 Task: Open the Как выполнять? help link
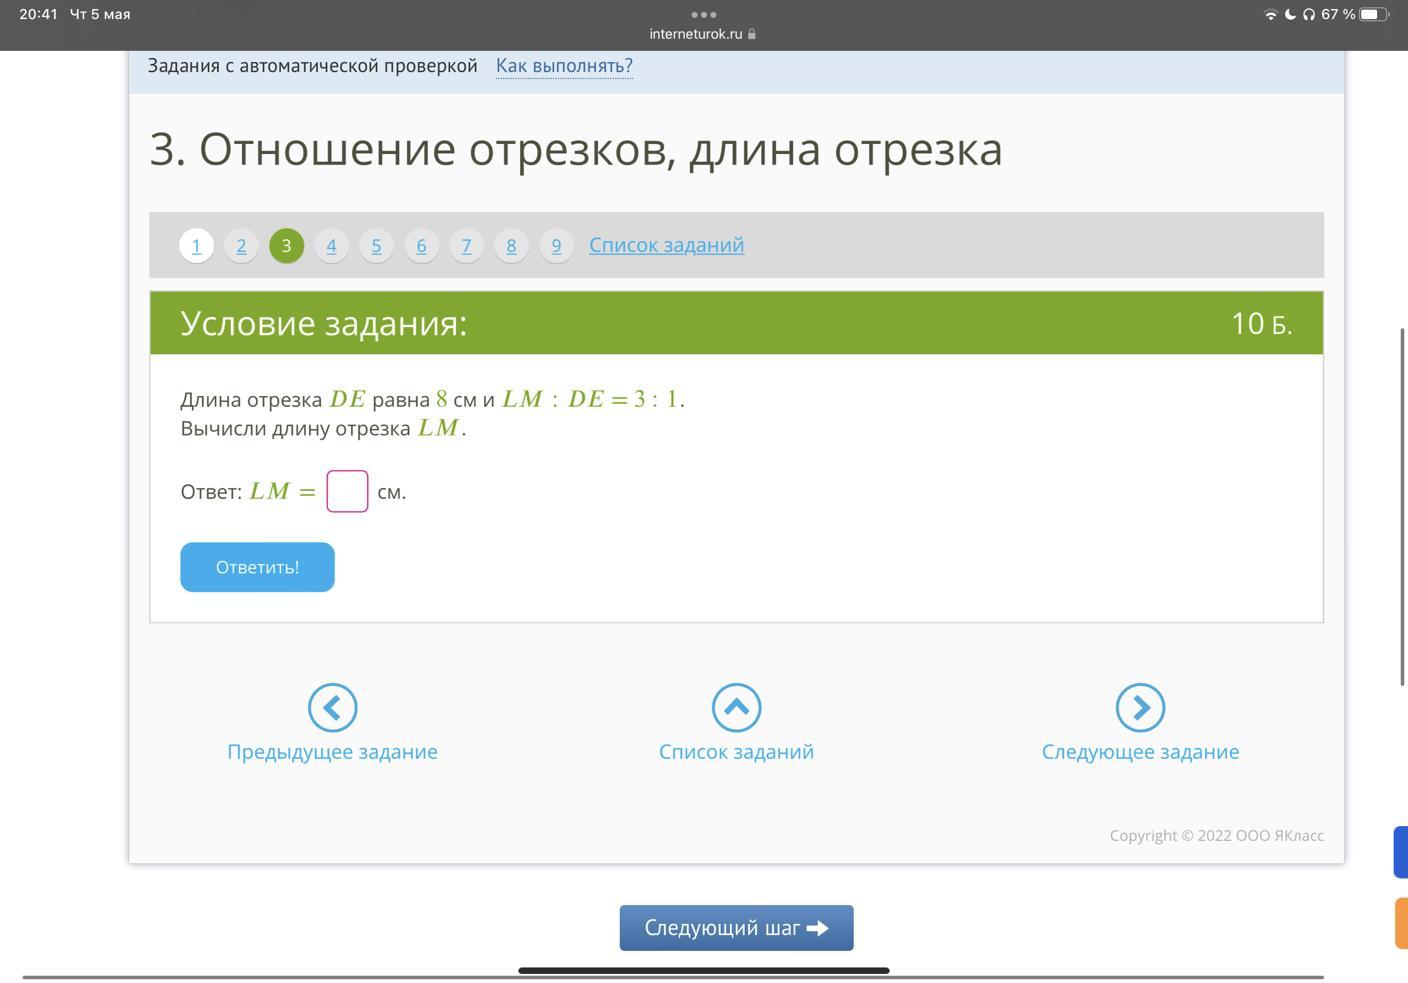tap(564, 66)
